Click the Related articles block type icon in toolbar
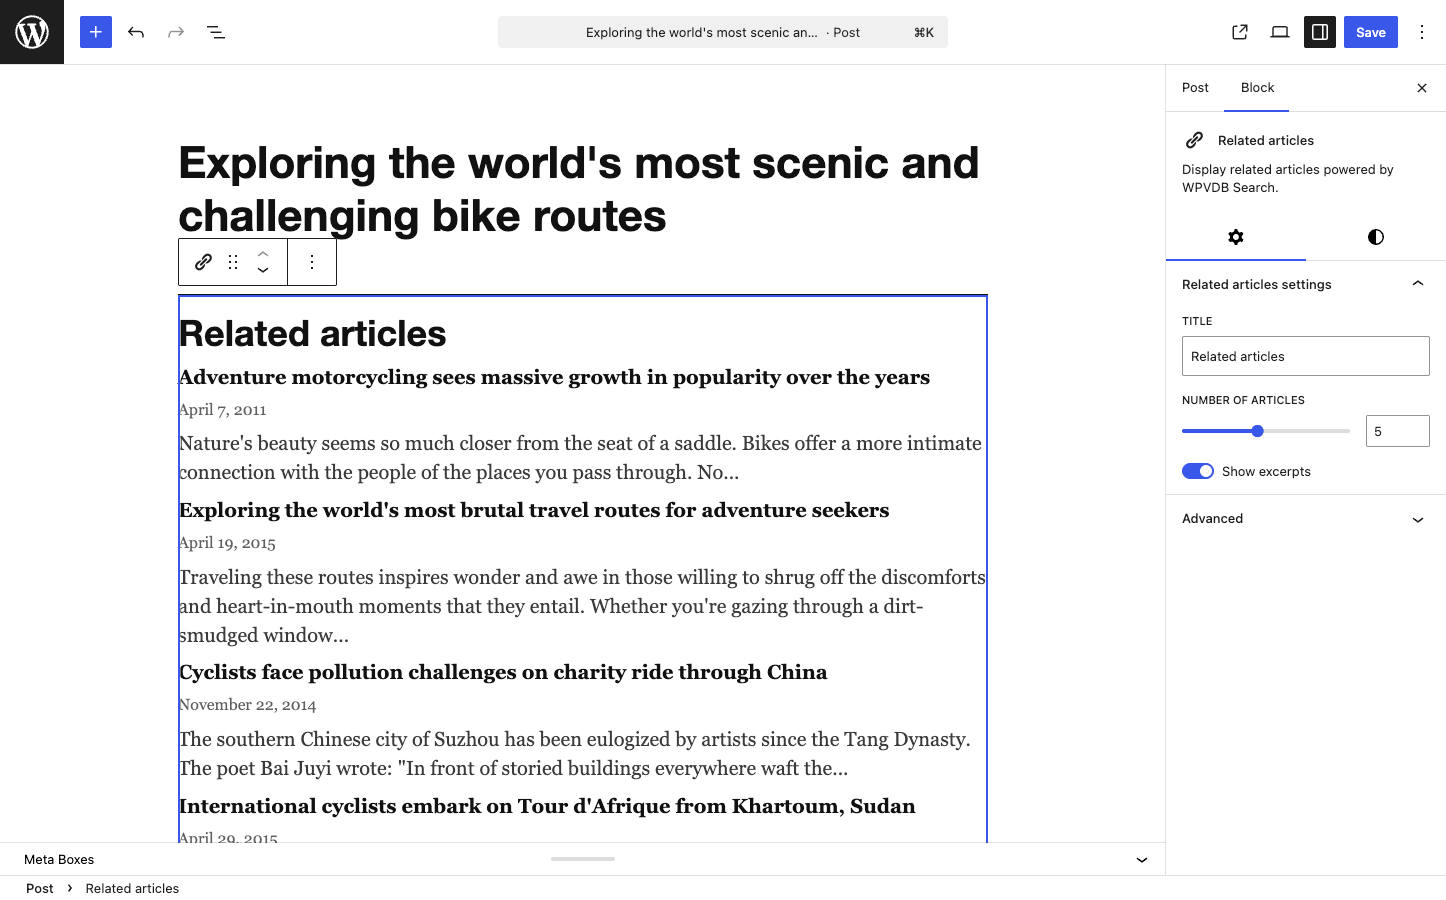This screenshot has height=900, width=1446. coord(203,262)
